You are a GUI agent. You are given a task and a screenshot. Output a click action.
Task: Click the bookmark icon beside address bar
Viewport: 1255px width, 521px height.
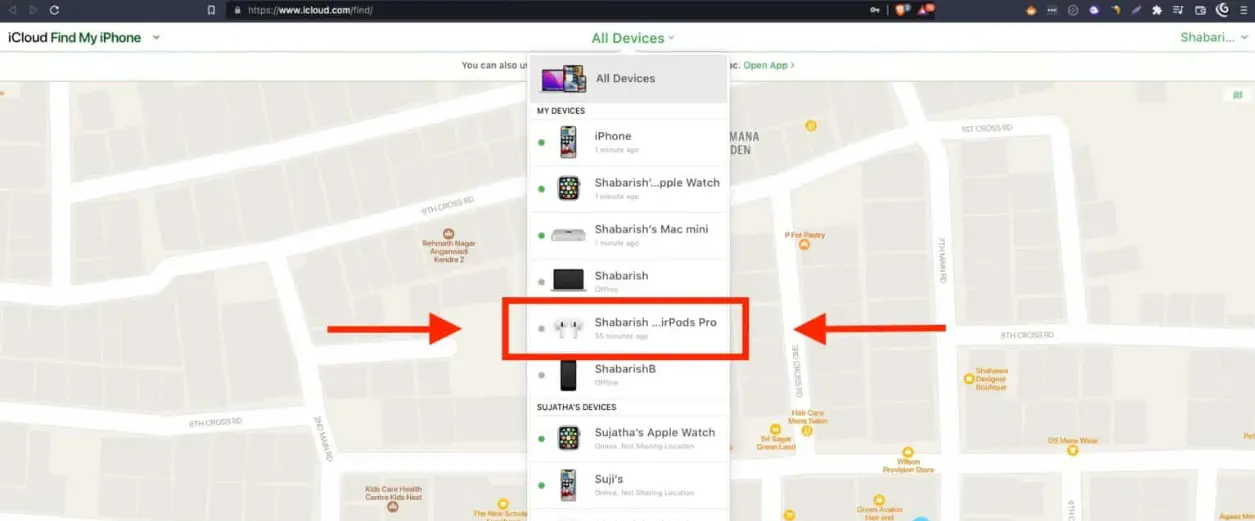coord(211,10)
